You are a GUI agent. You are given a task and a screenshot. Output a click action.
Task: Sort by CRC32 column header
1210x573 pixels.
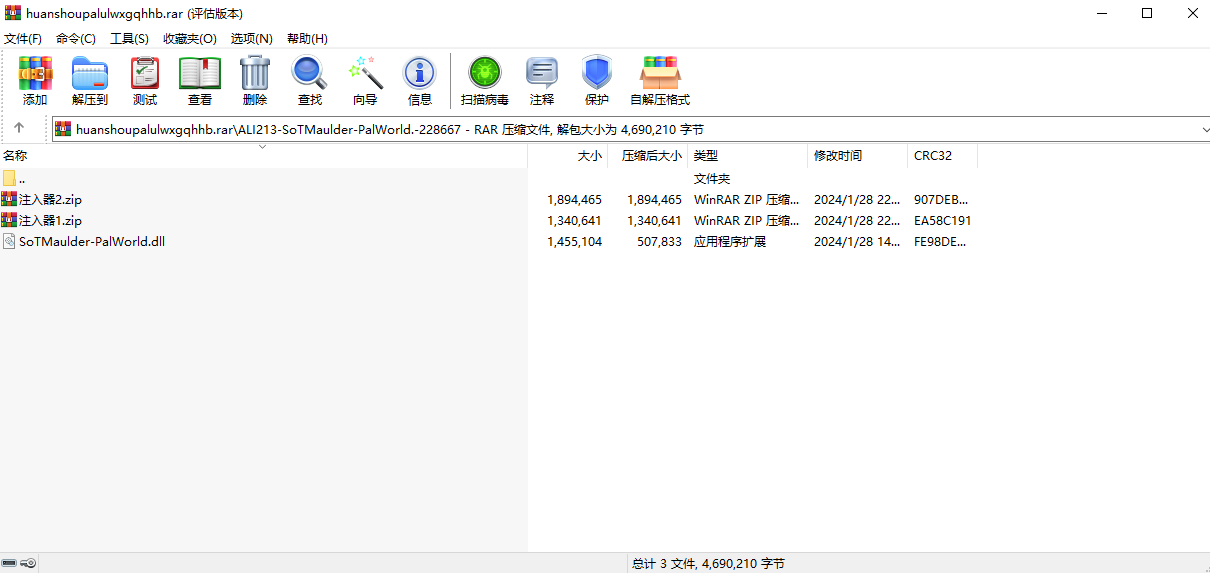pyautogui.click(x=943, y=156)
